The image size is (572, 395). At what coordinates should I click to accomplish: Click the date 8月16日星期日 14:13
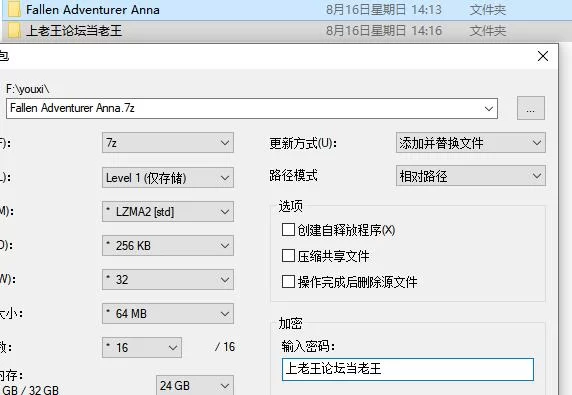coord(384,9)
